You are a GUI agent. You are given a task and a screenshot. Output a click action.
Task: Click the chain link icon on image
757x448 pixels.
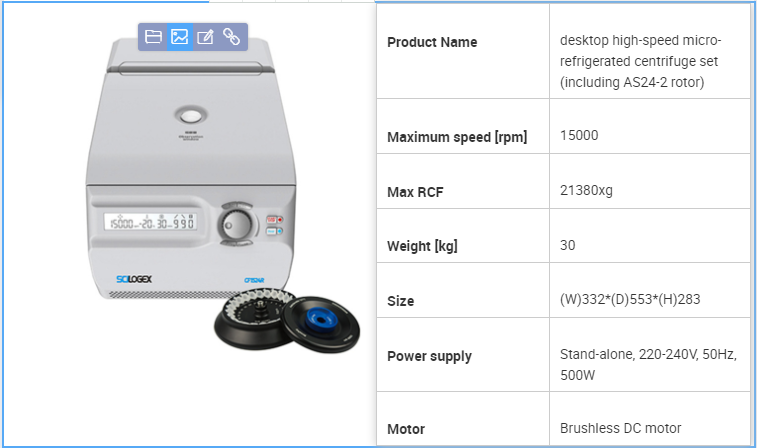point(232,37)
